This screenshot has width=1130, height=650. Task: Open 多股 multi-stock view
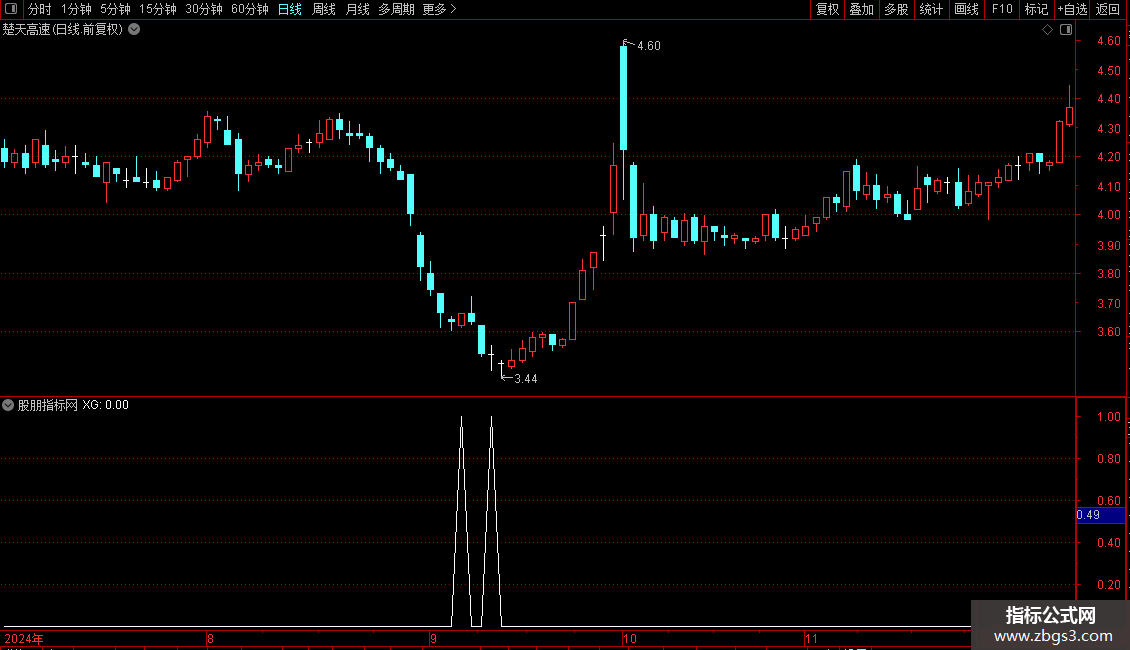point(896,9)
